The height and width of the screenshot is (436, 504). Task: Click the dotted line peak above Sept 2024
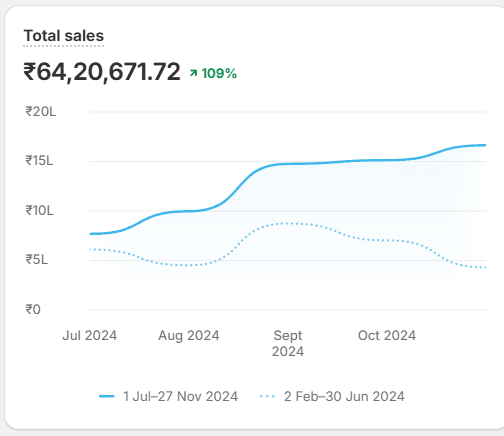point(289,223)
